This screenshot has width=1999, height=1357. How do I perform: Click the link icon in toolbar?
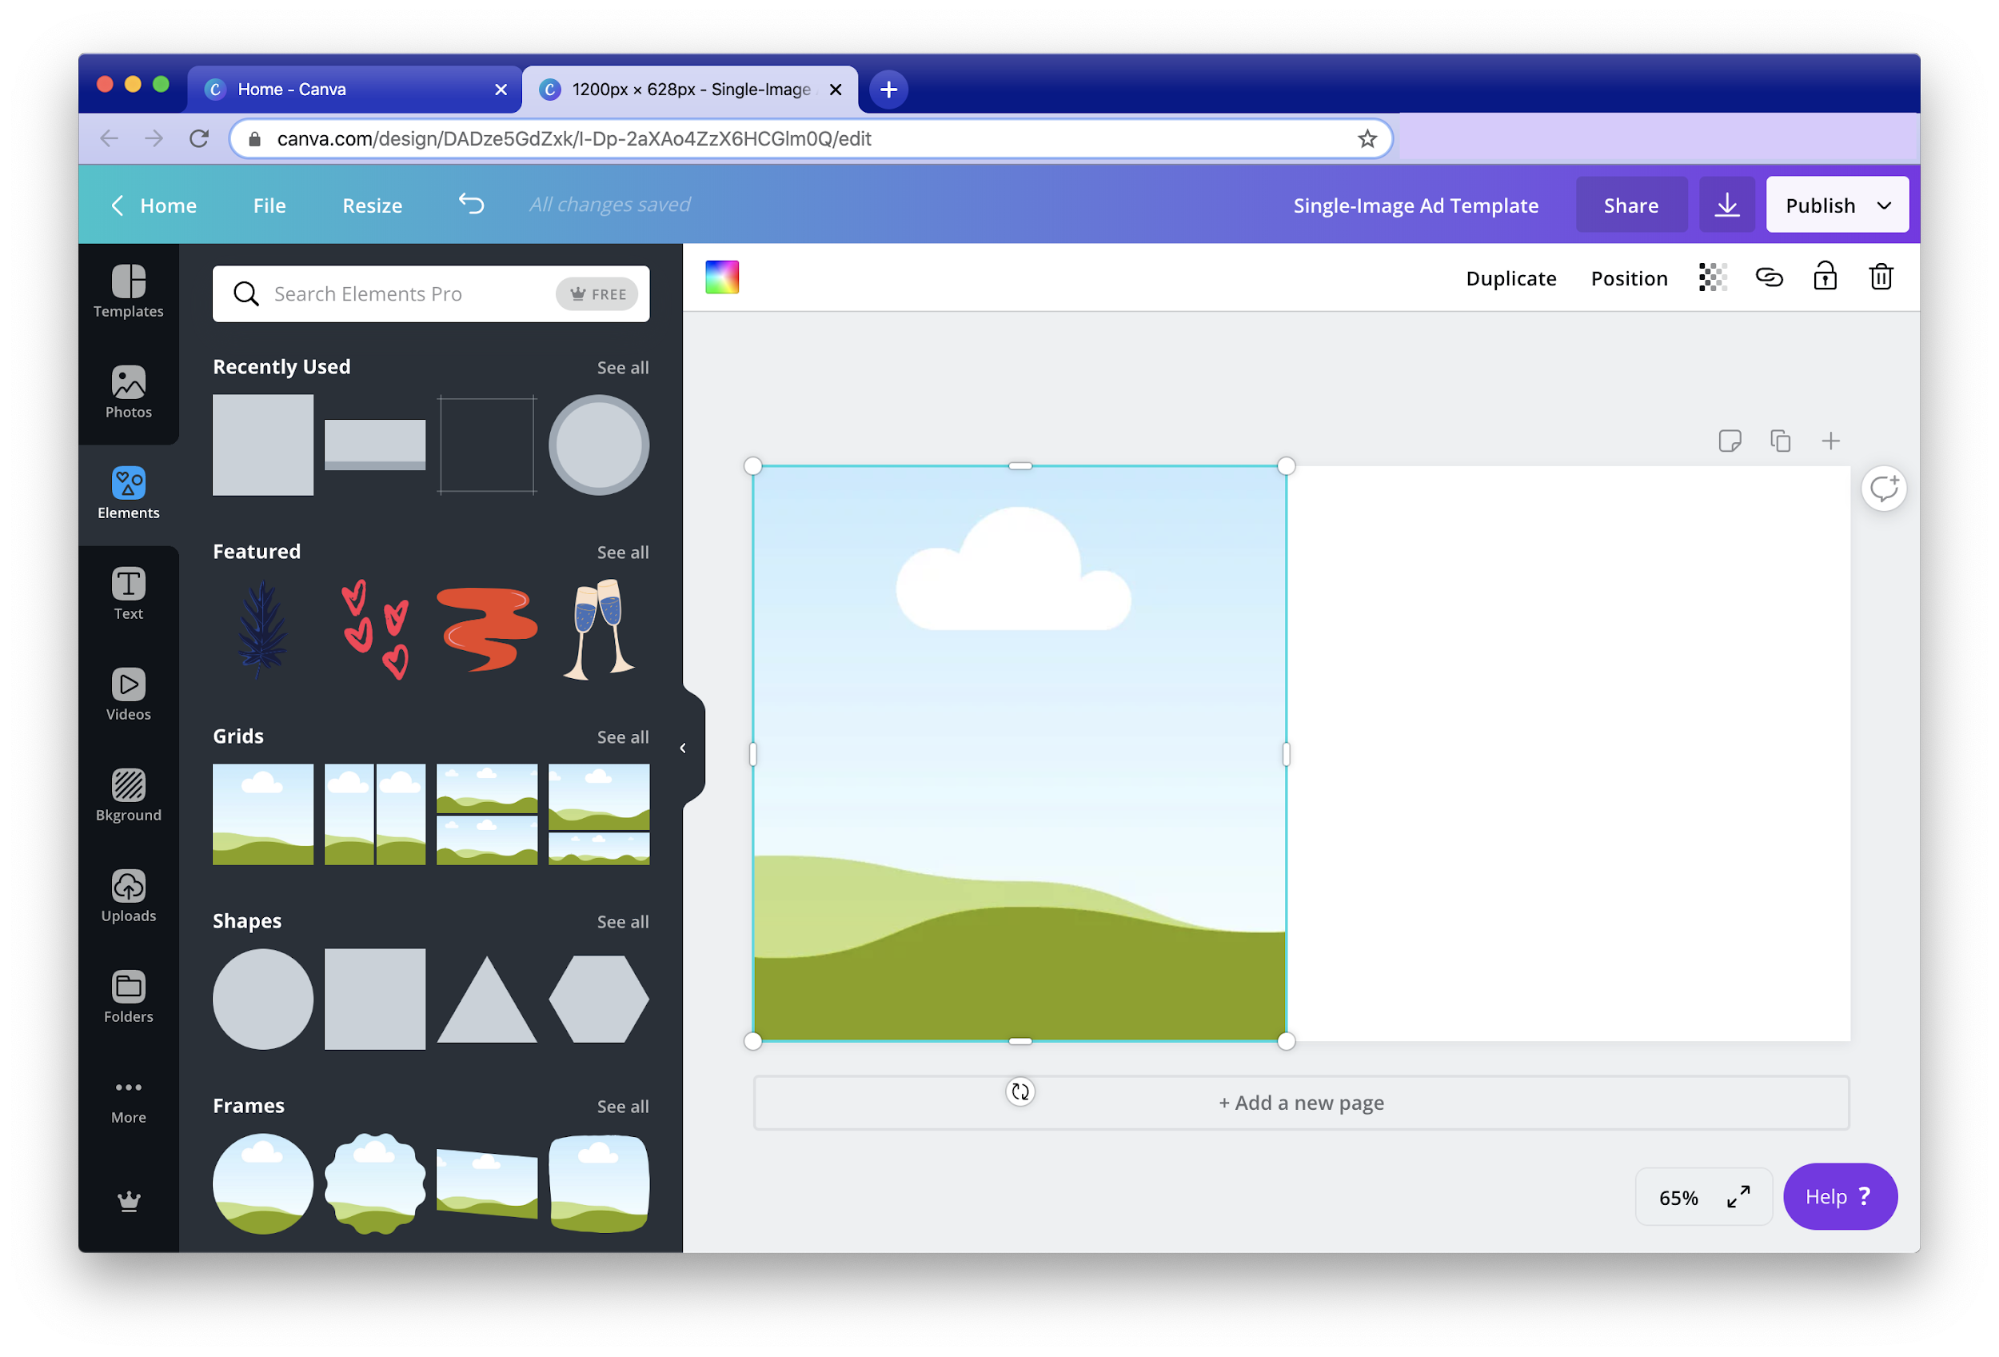click(1769, 277)
